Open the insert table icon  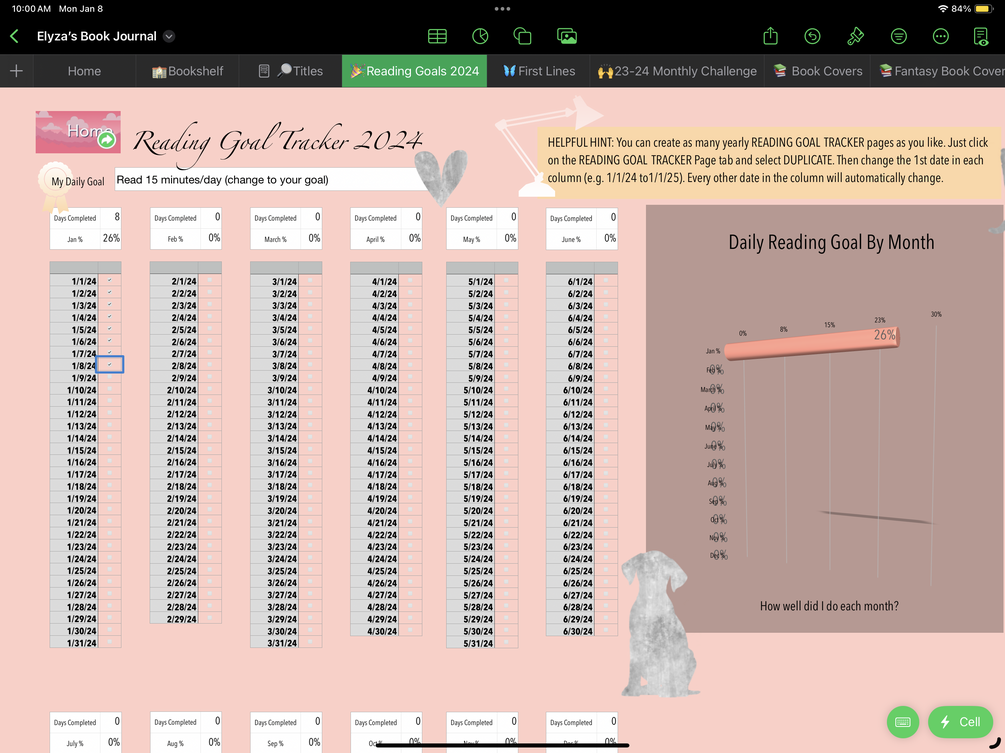click(x=437, y=37)
